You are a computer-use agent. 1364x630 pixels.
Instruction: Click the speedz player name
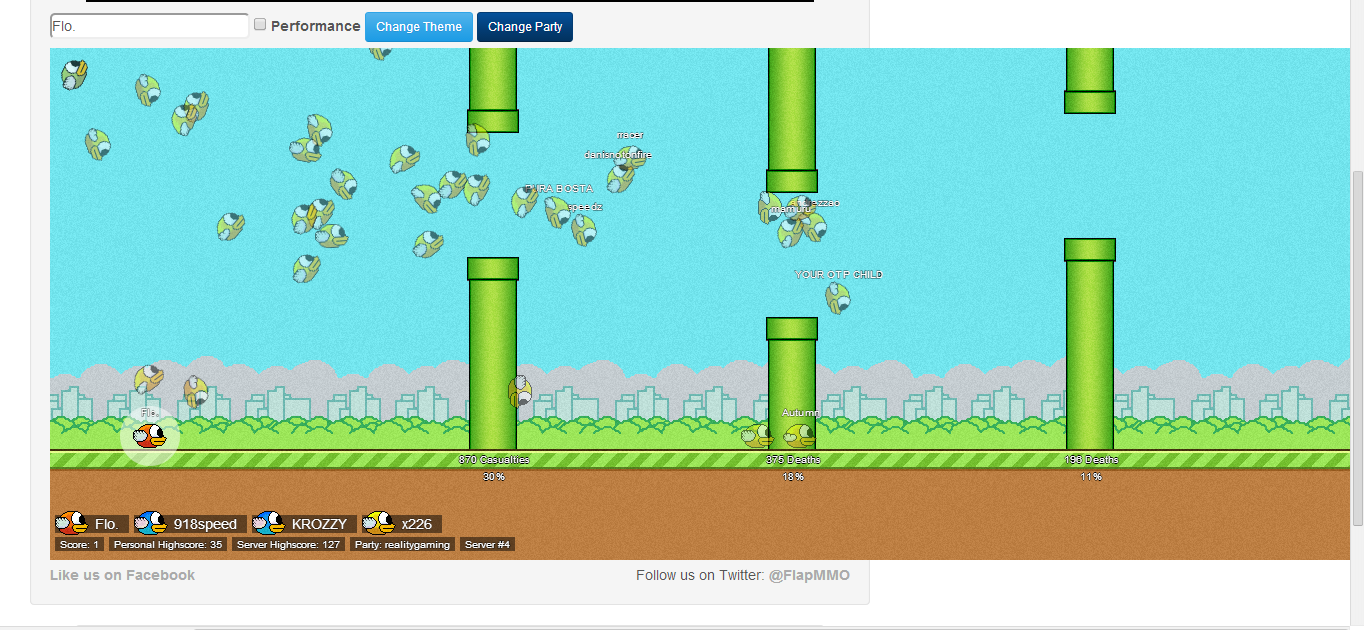tap(585, 207)
